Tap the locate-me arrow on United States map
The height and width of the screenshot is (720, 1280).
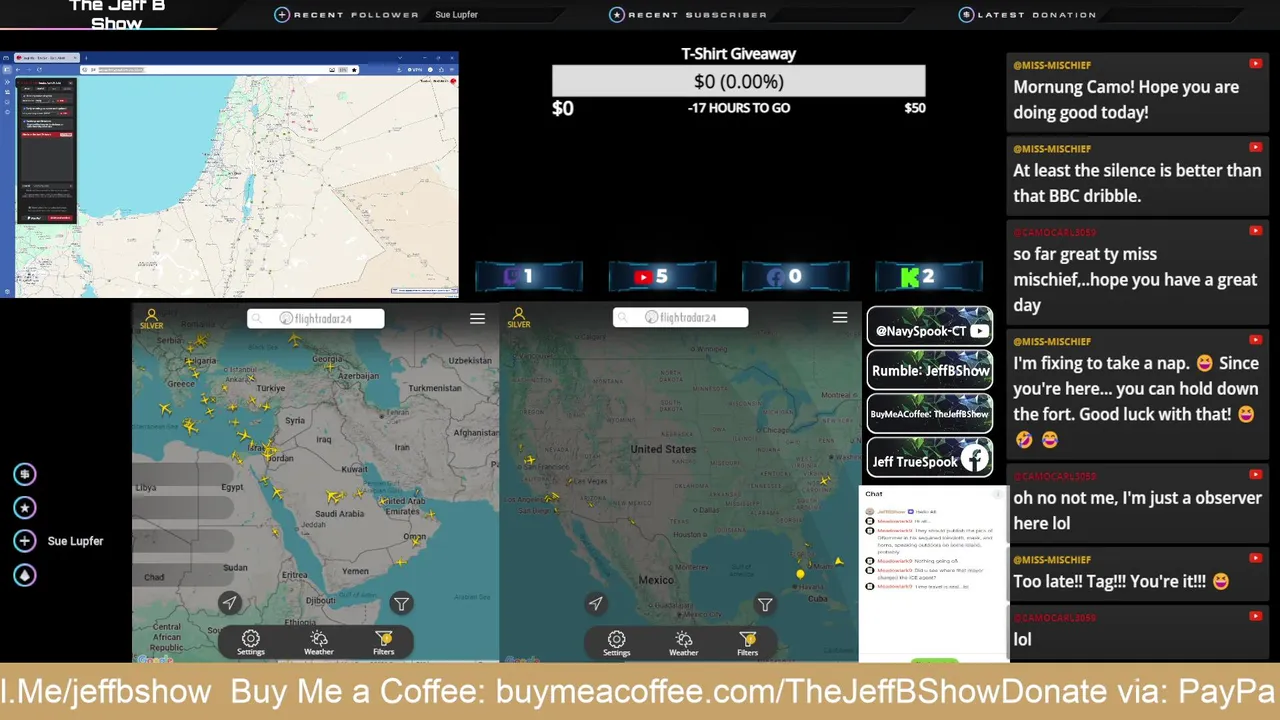[596, 603]
